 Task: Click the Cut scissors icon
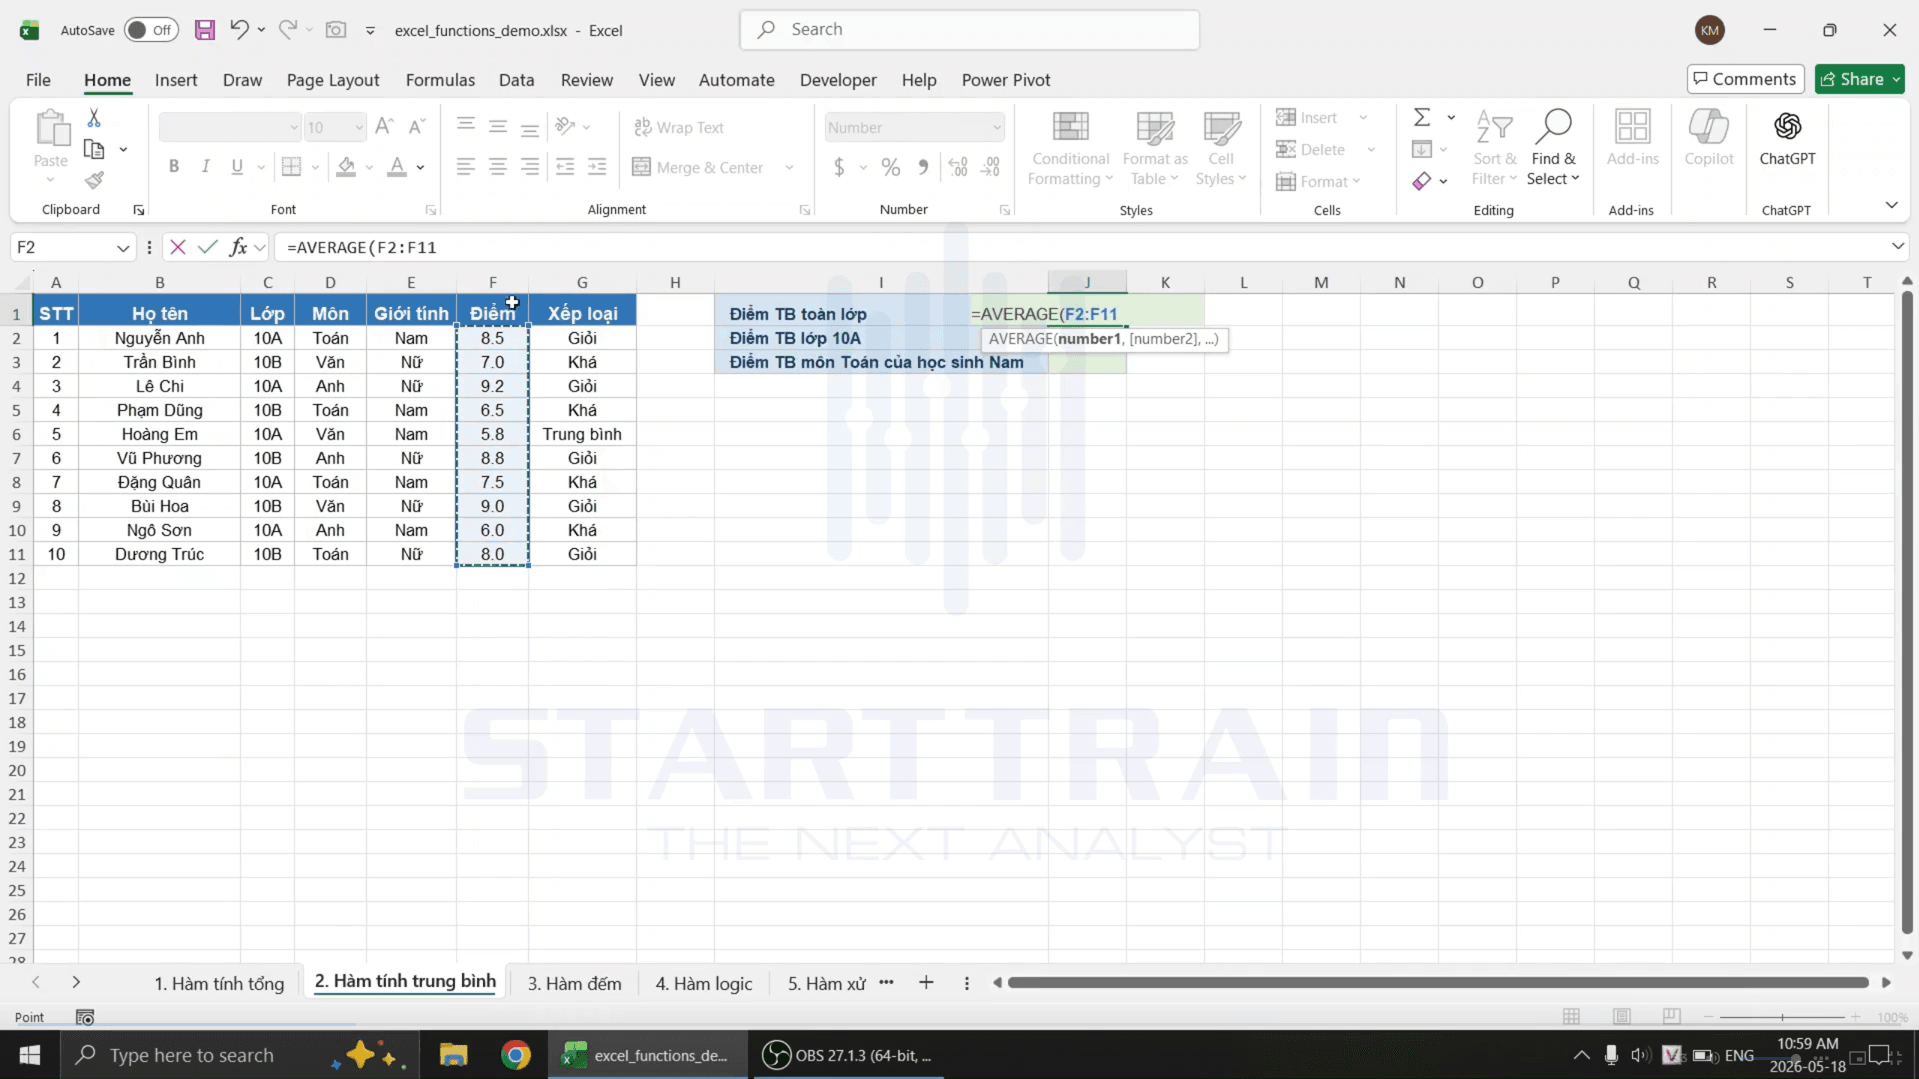click(94, 118)
